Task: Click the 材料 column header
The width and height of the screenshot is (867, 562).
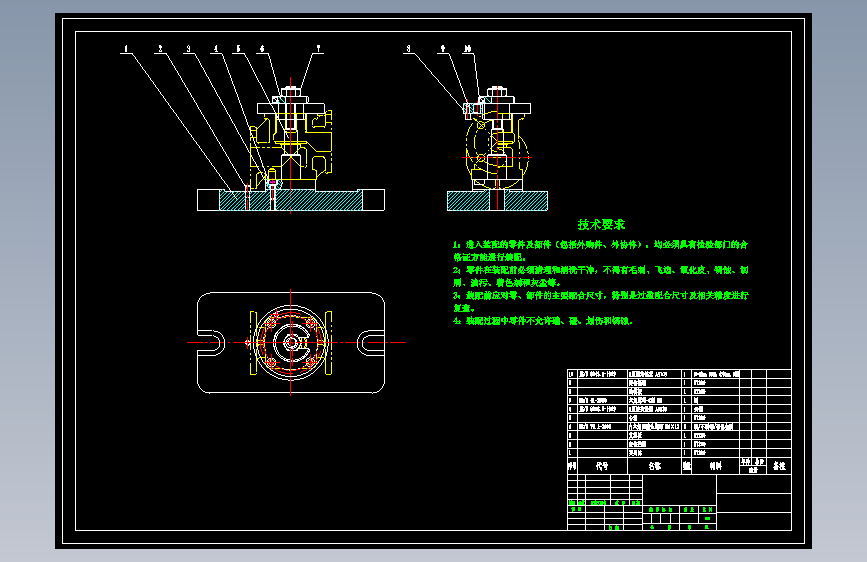Action: [715, 466]
